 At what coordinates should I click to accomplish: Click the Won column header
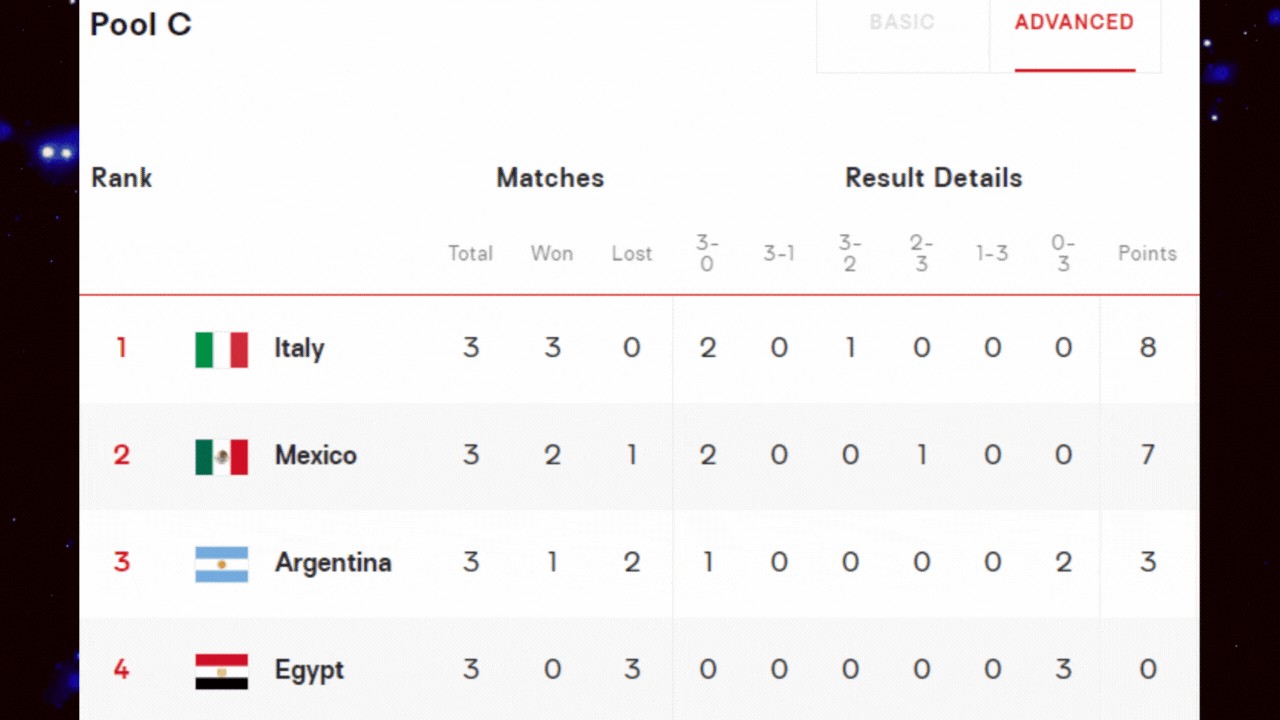pos(552,254)
